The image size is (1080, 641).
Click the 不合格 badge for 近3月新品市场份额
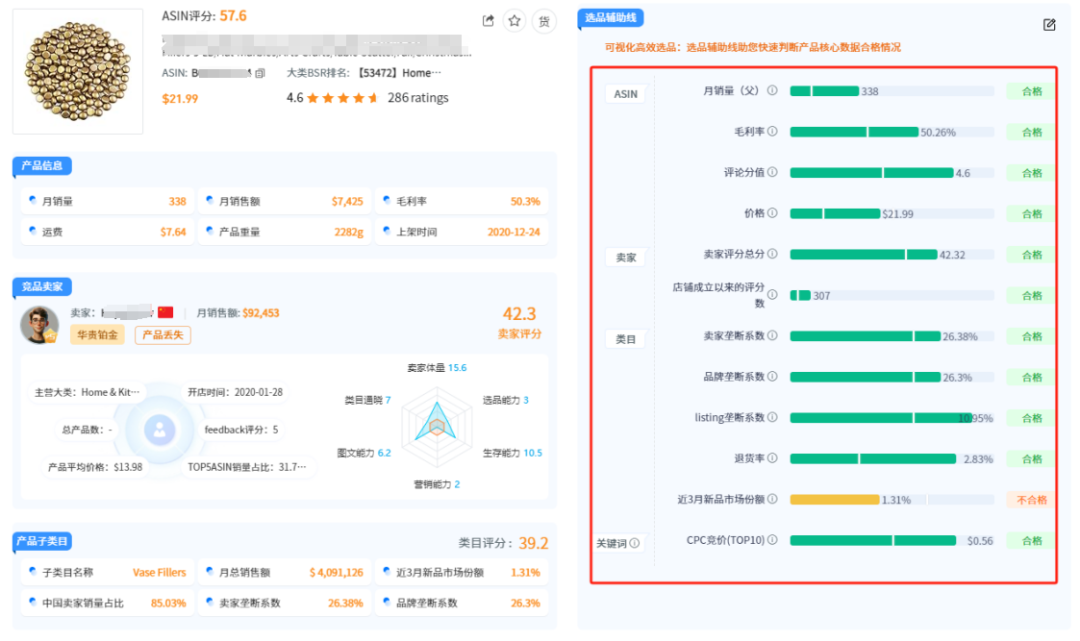click(1029, 499)
